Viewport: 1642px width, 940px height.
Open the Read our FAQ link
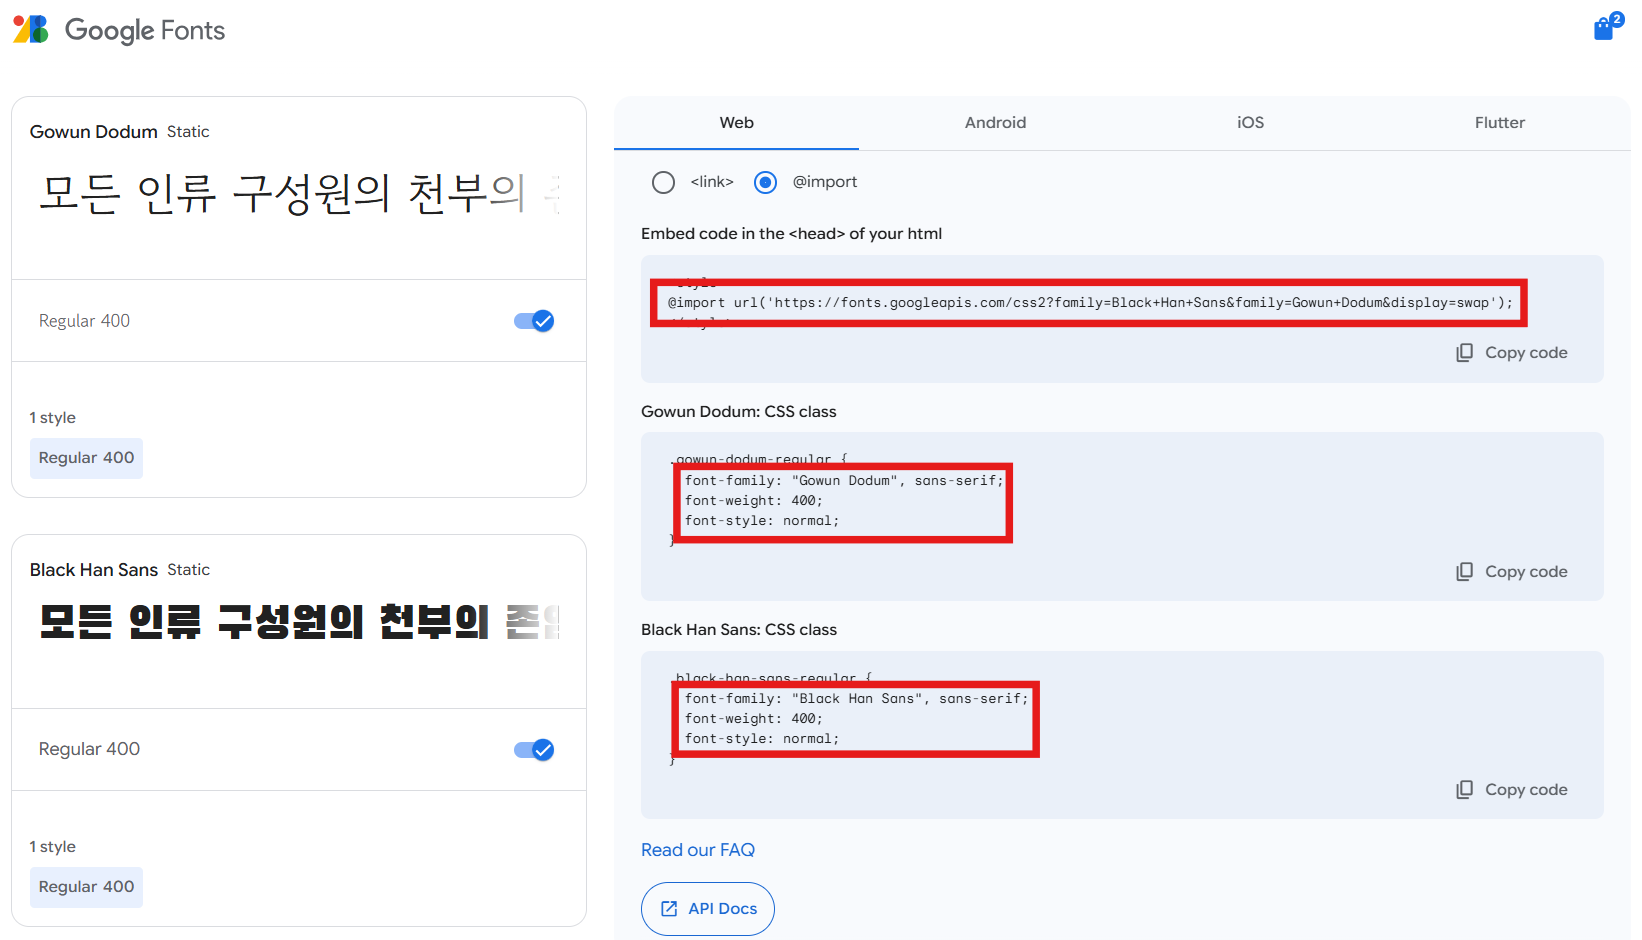click(x=698, y=850)
